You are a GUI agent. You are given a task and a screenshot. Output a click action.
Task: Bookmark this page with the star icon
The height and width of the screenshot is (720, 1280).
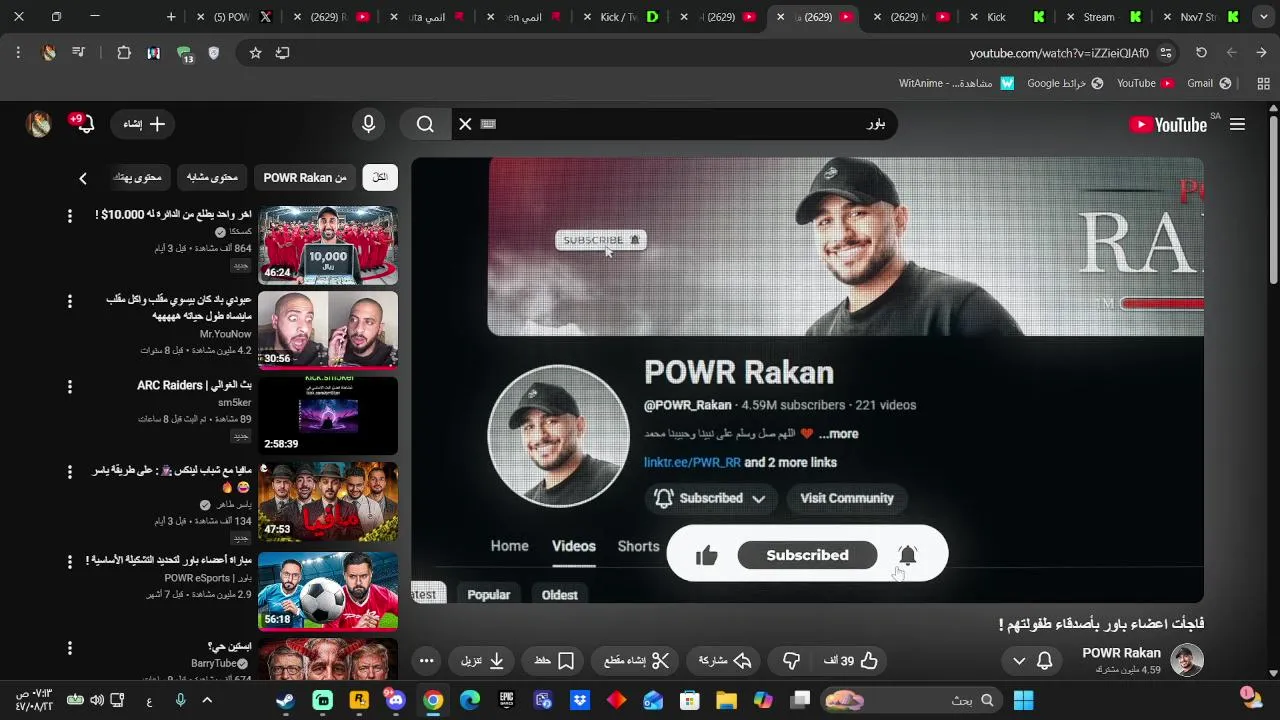coord(255,53)
